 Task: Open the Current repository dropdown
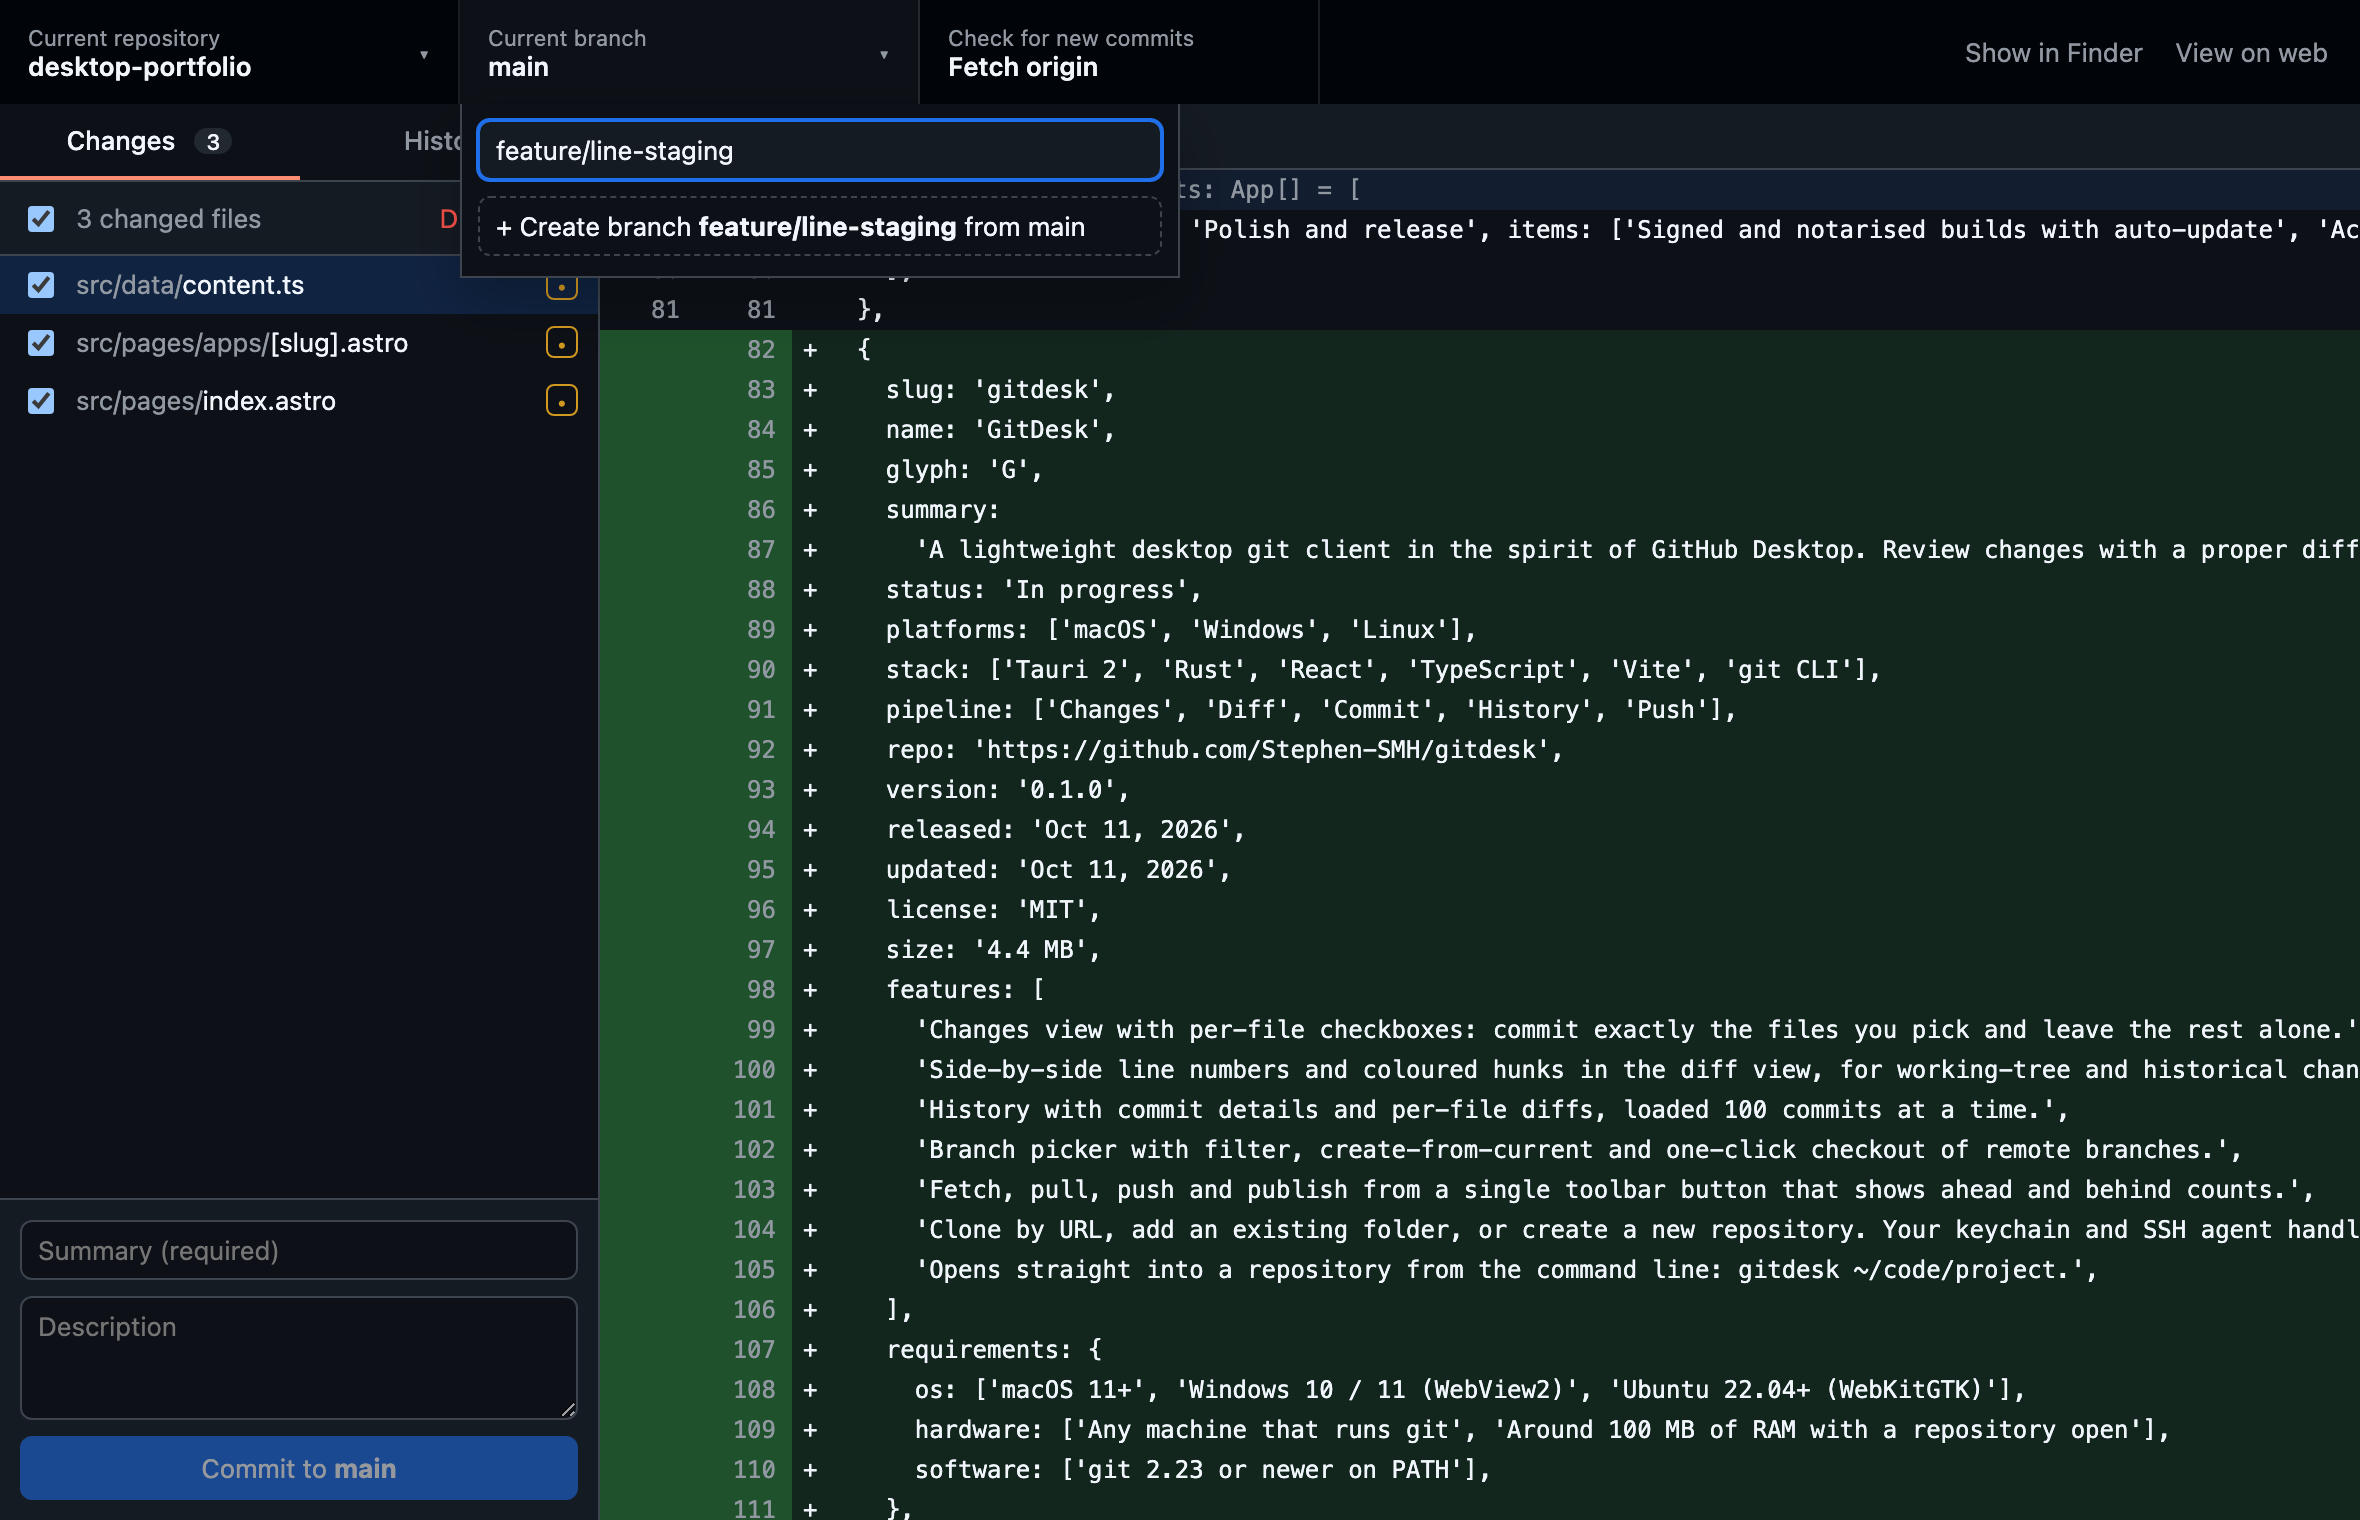click(229, 52)
